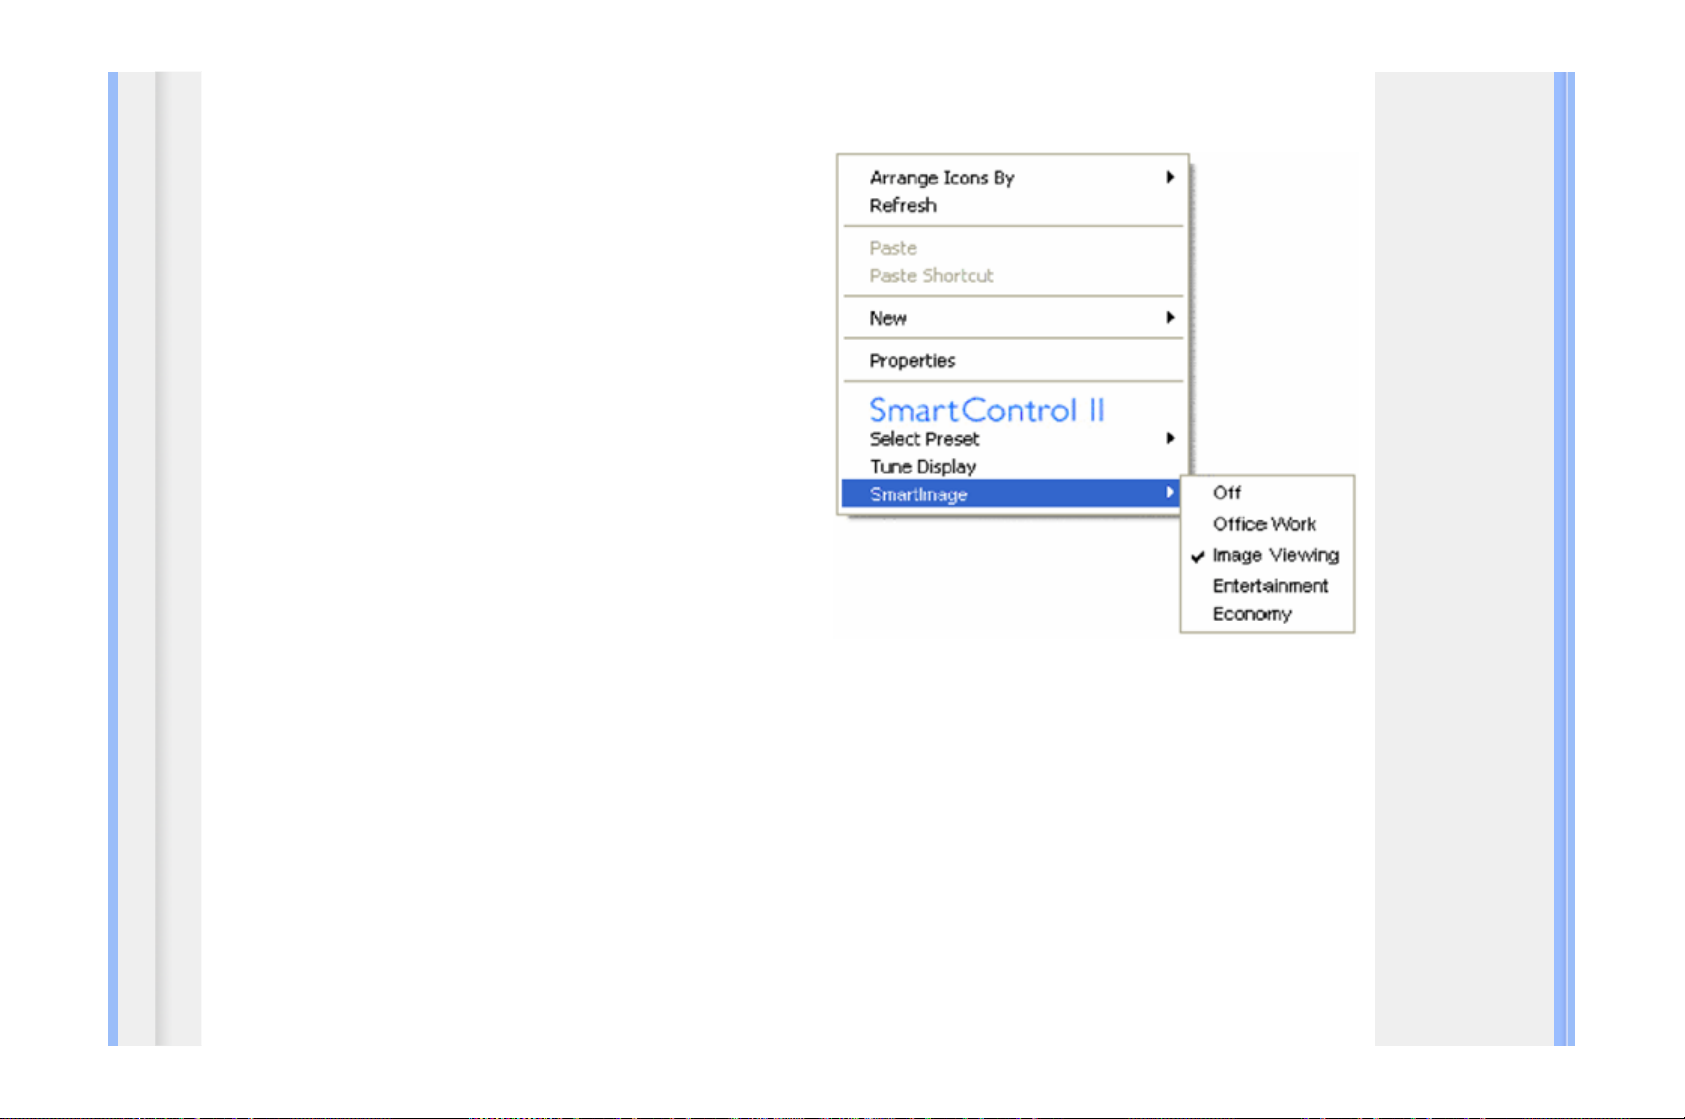
Task: Open Properties from the context menu
Action: 912,361
